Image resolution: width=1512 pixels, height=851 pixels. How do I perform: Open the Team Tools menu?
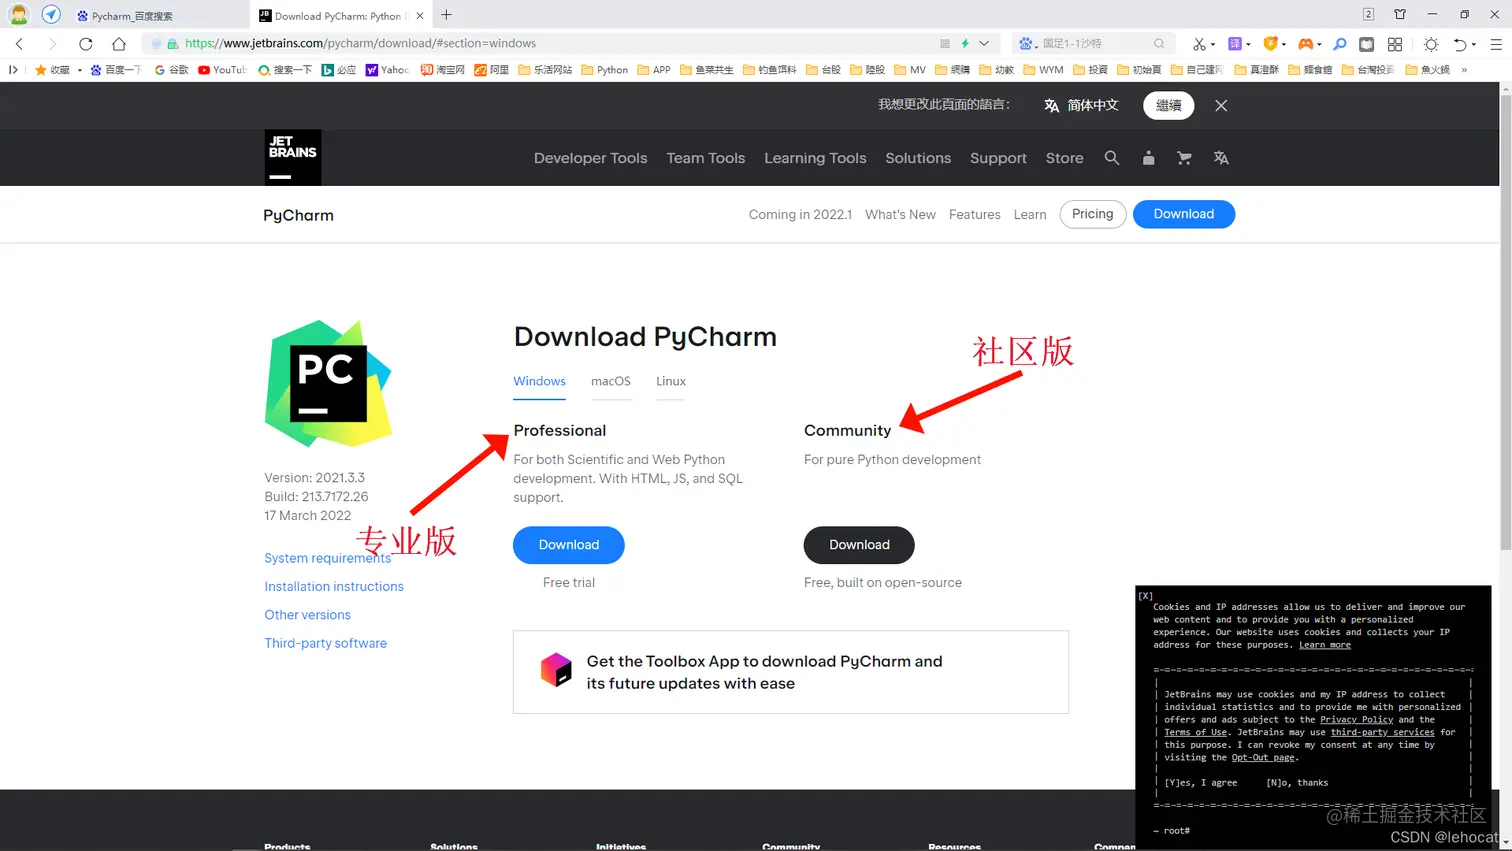click(x=706, y=158)
